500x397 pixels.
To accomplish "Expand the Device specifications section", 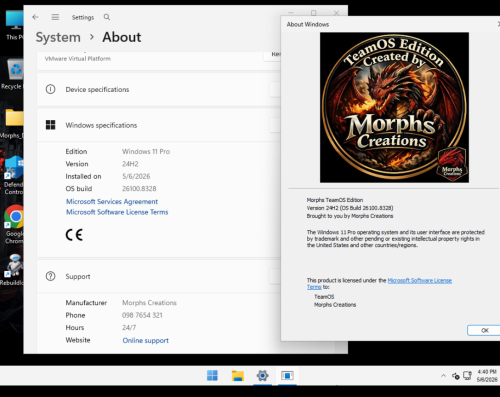I will (159, 89).
